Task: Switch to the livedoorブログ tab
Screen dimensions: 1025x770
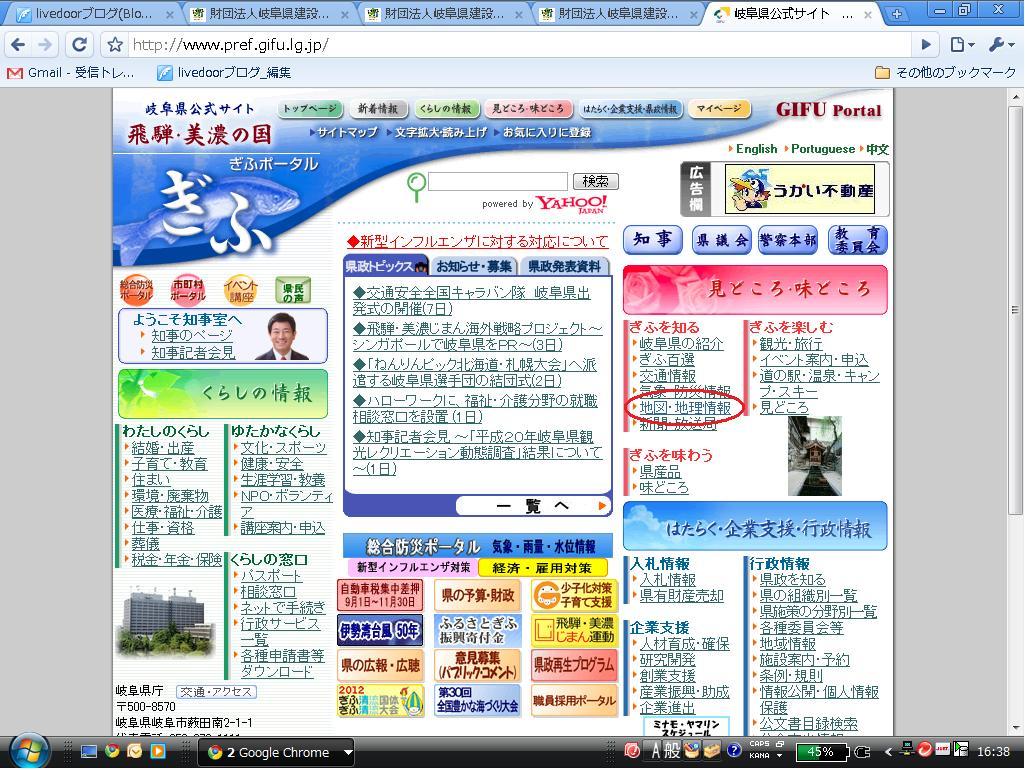Action: coord(93,14)
